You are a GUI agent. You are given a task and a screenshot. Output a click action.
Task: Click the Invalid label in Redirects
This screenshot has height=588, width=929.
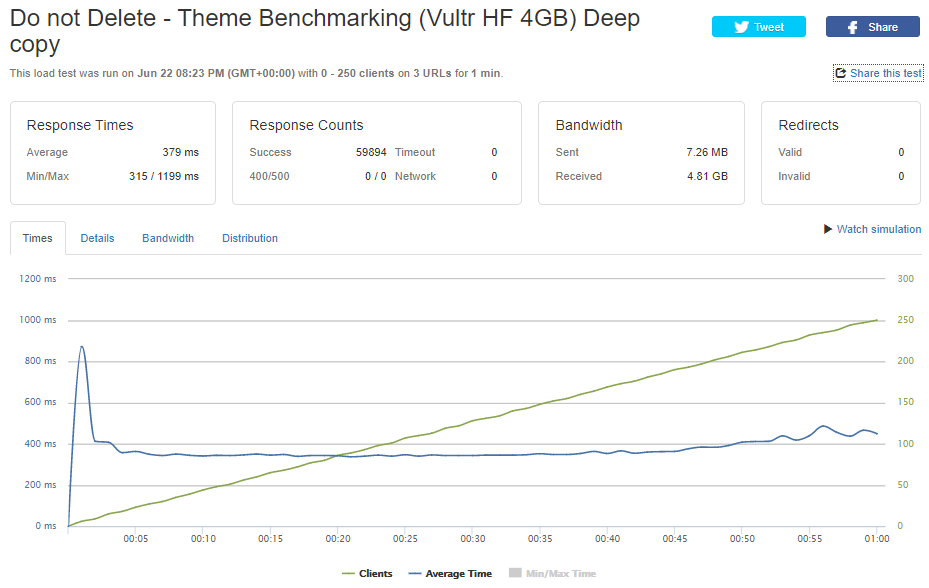794,176
